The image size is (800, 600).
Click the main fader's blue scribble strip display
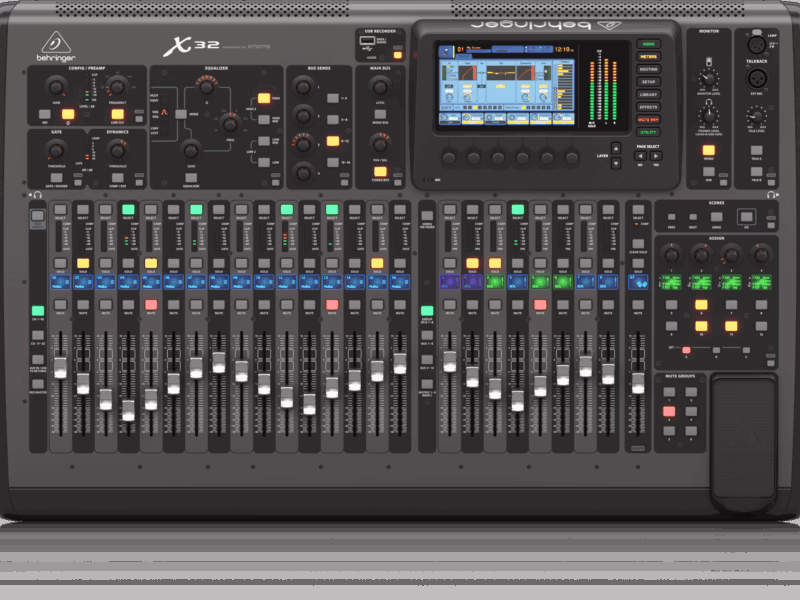pos(638,282)
